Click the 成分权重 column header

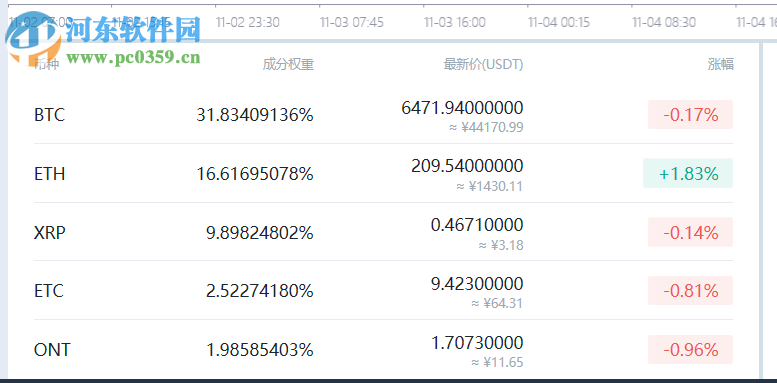pyautogui.click(x=288, y=64)
